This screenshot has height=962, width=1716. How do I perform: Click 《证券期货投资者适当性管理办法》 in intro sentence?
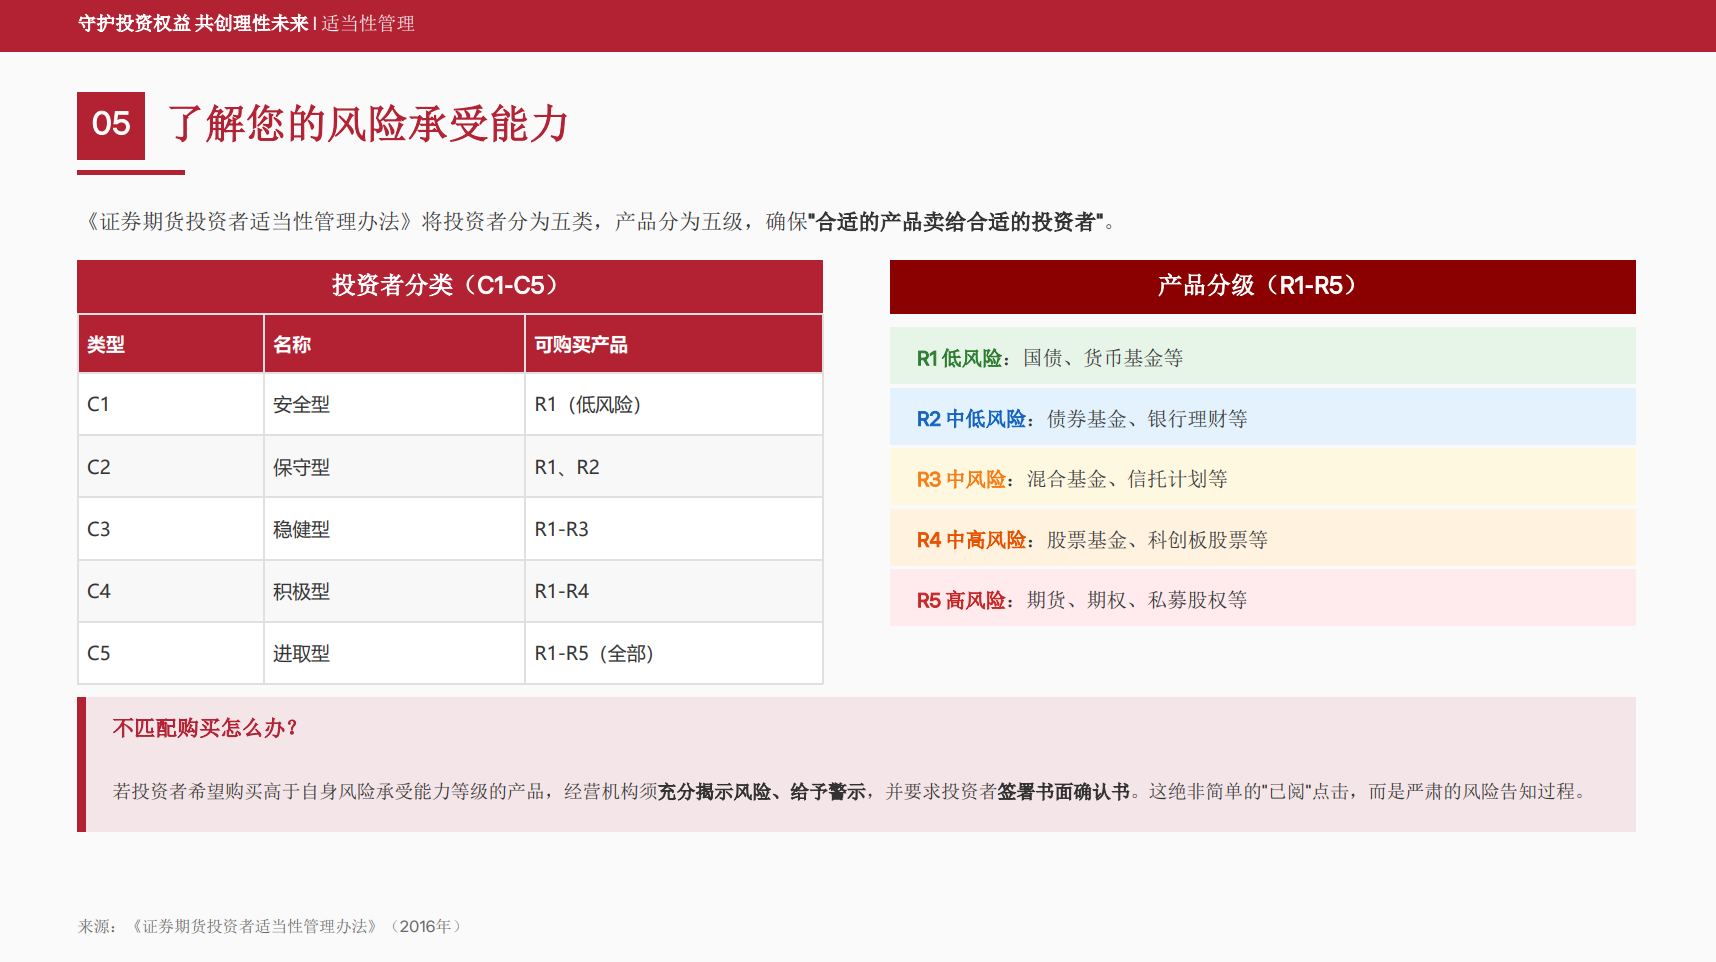[248, 222]
